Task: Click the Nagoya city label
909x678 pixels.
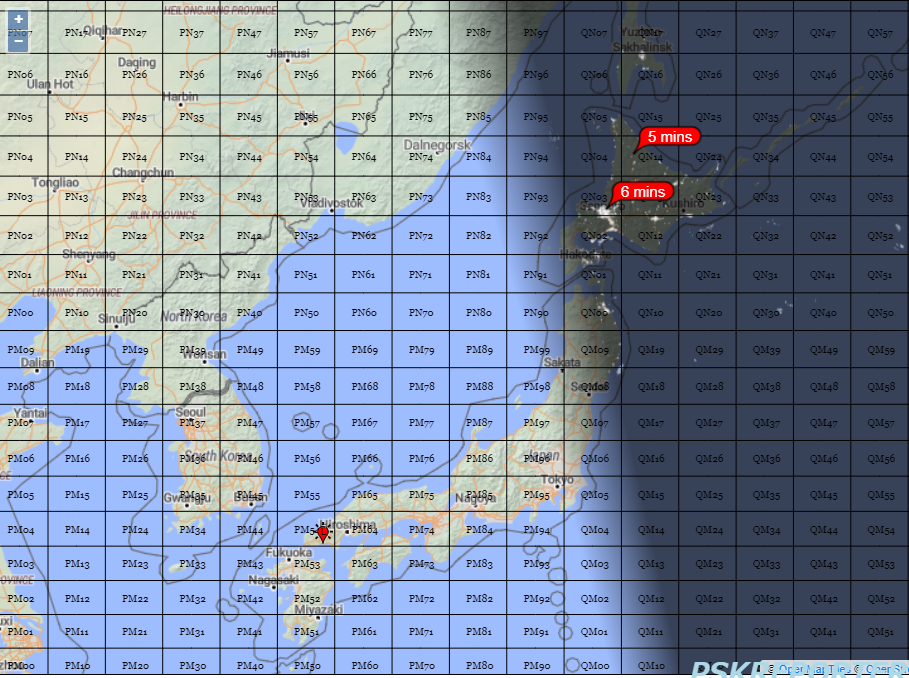Action: tap(475, 498)
